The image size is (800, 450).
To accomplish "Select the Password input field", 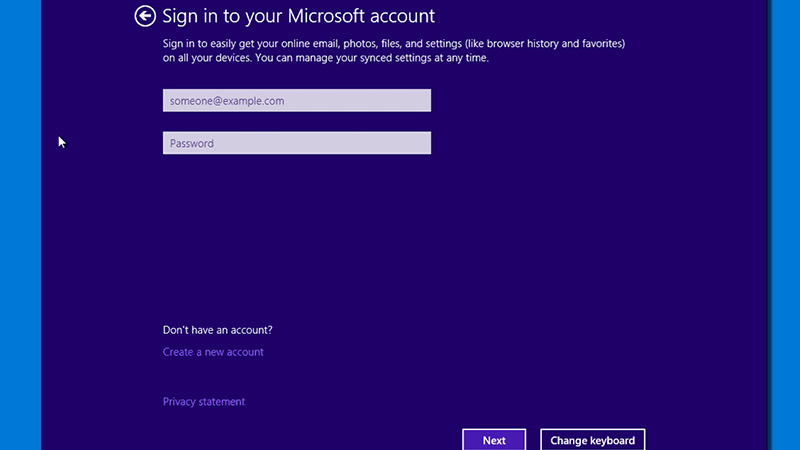I will (x=296, y=143).
